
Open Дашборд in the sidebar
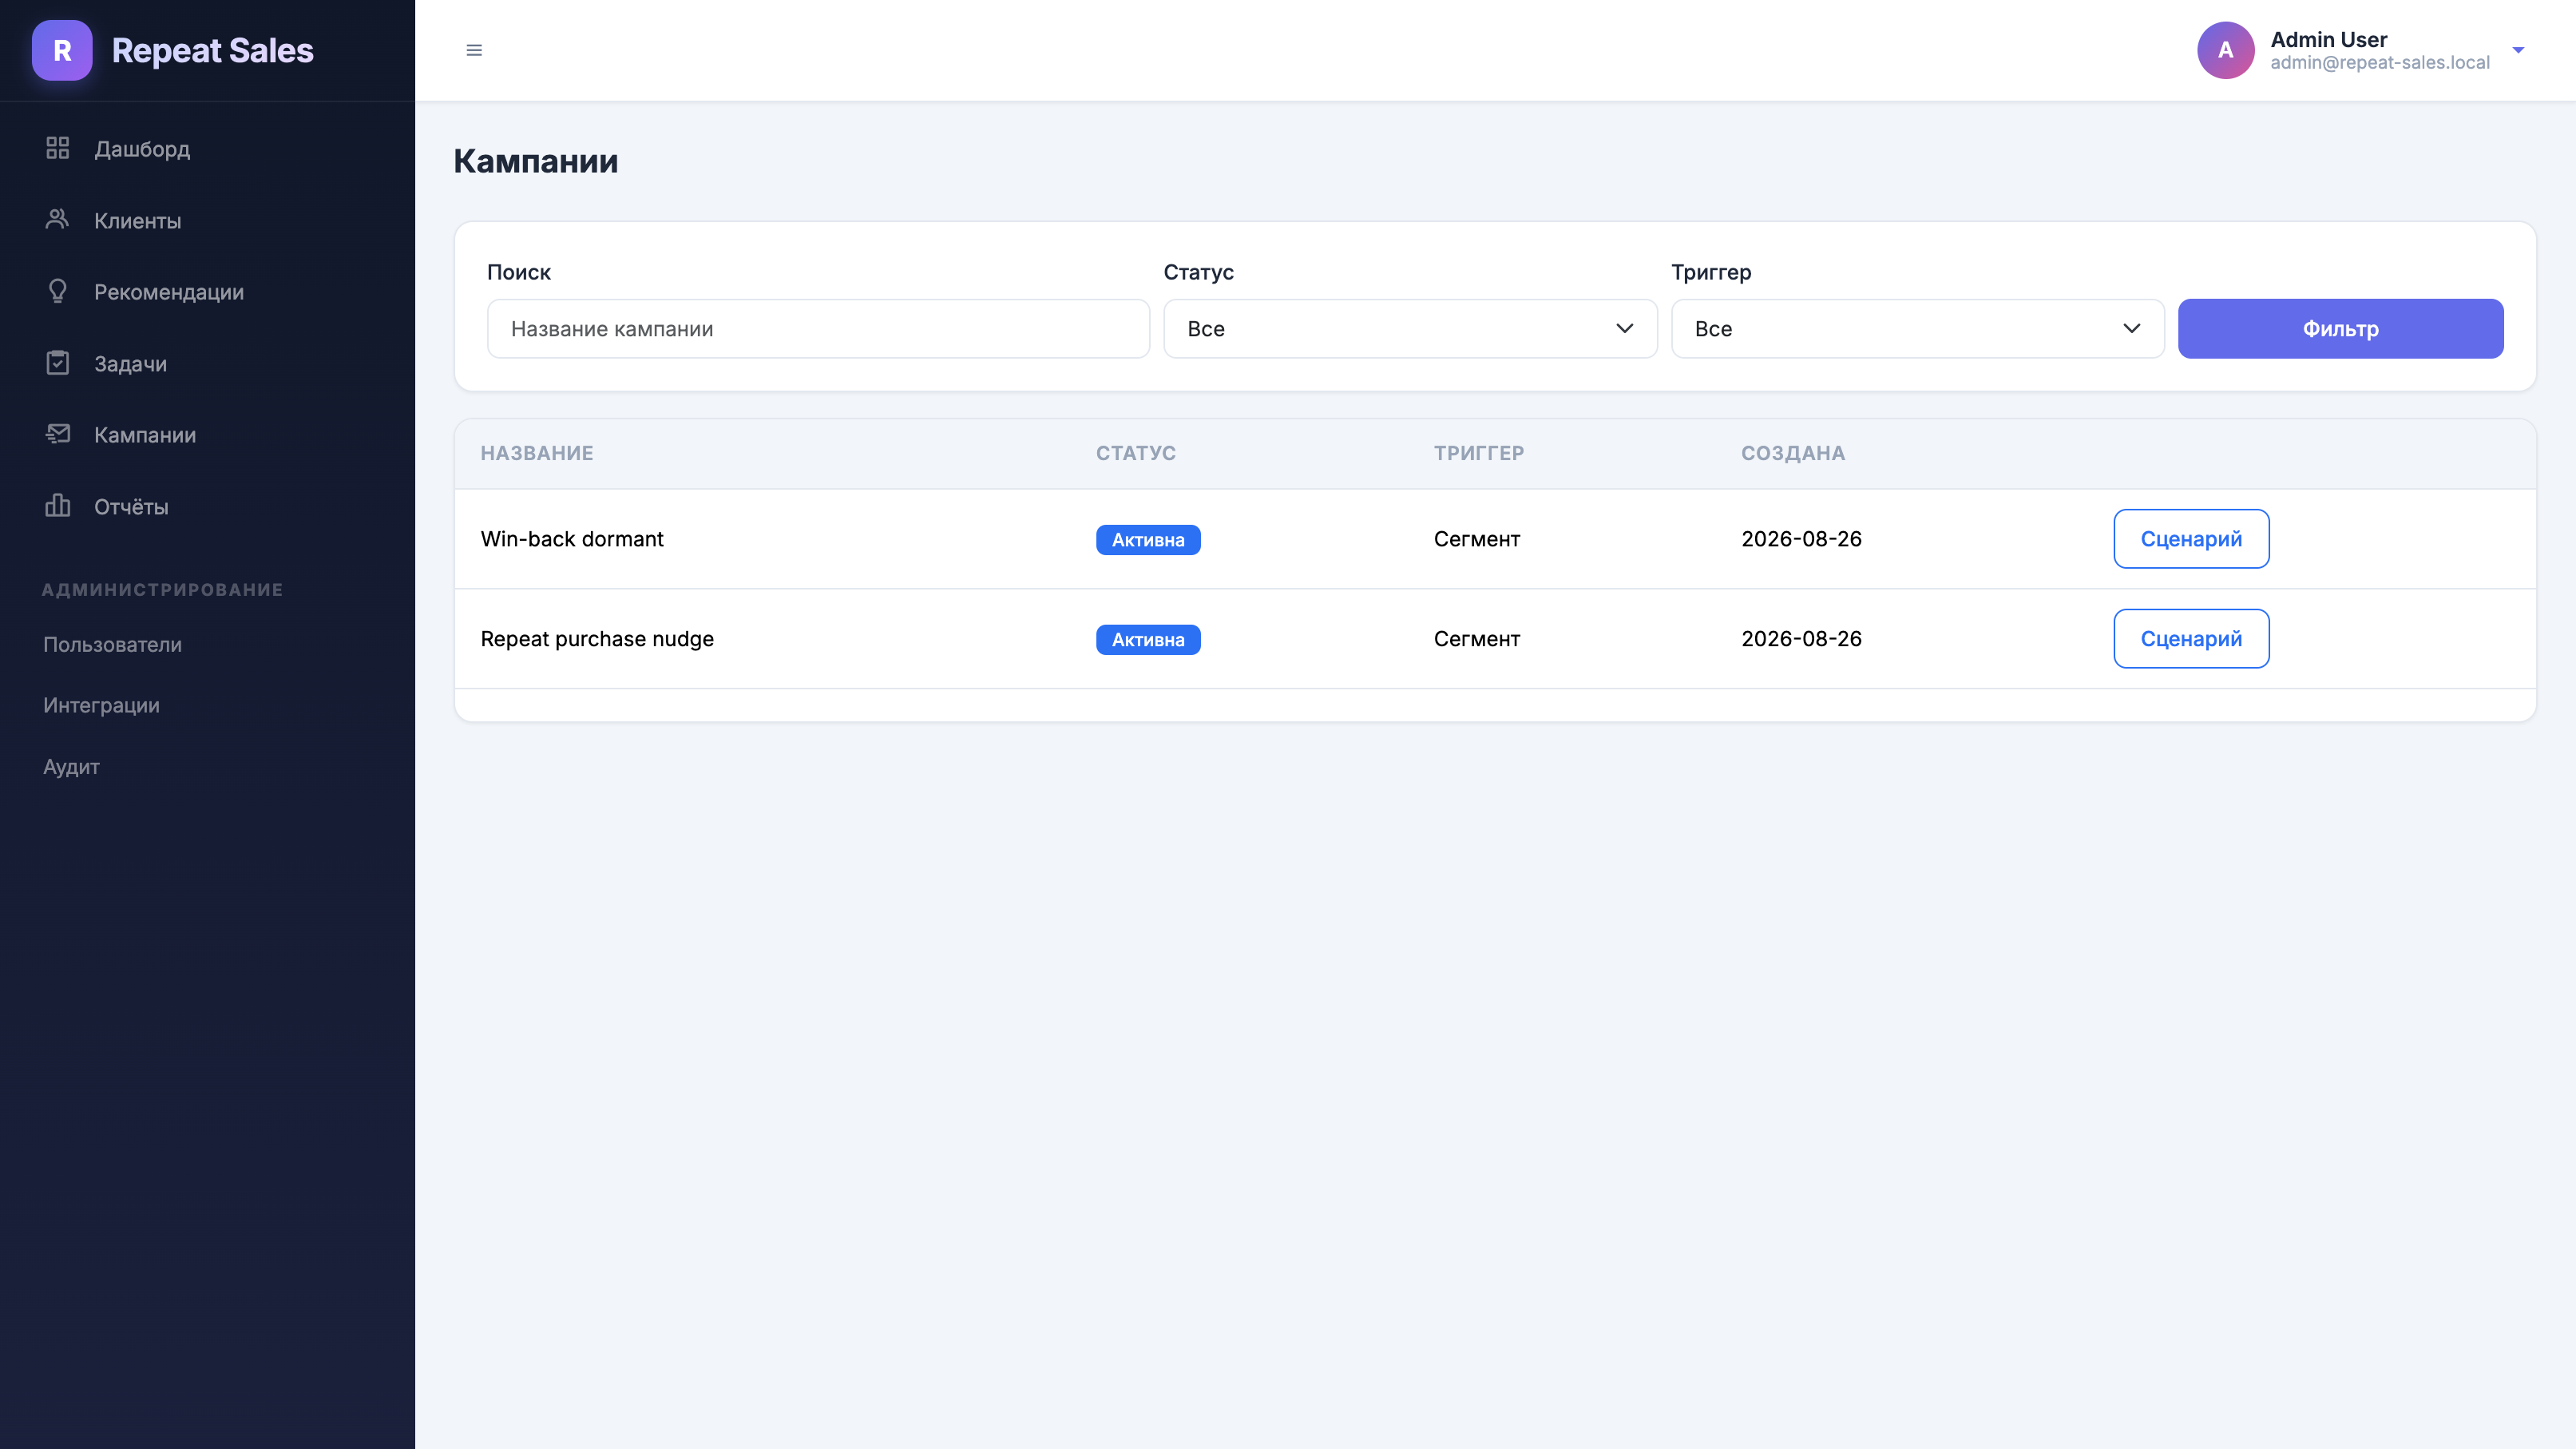(142, 149)
